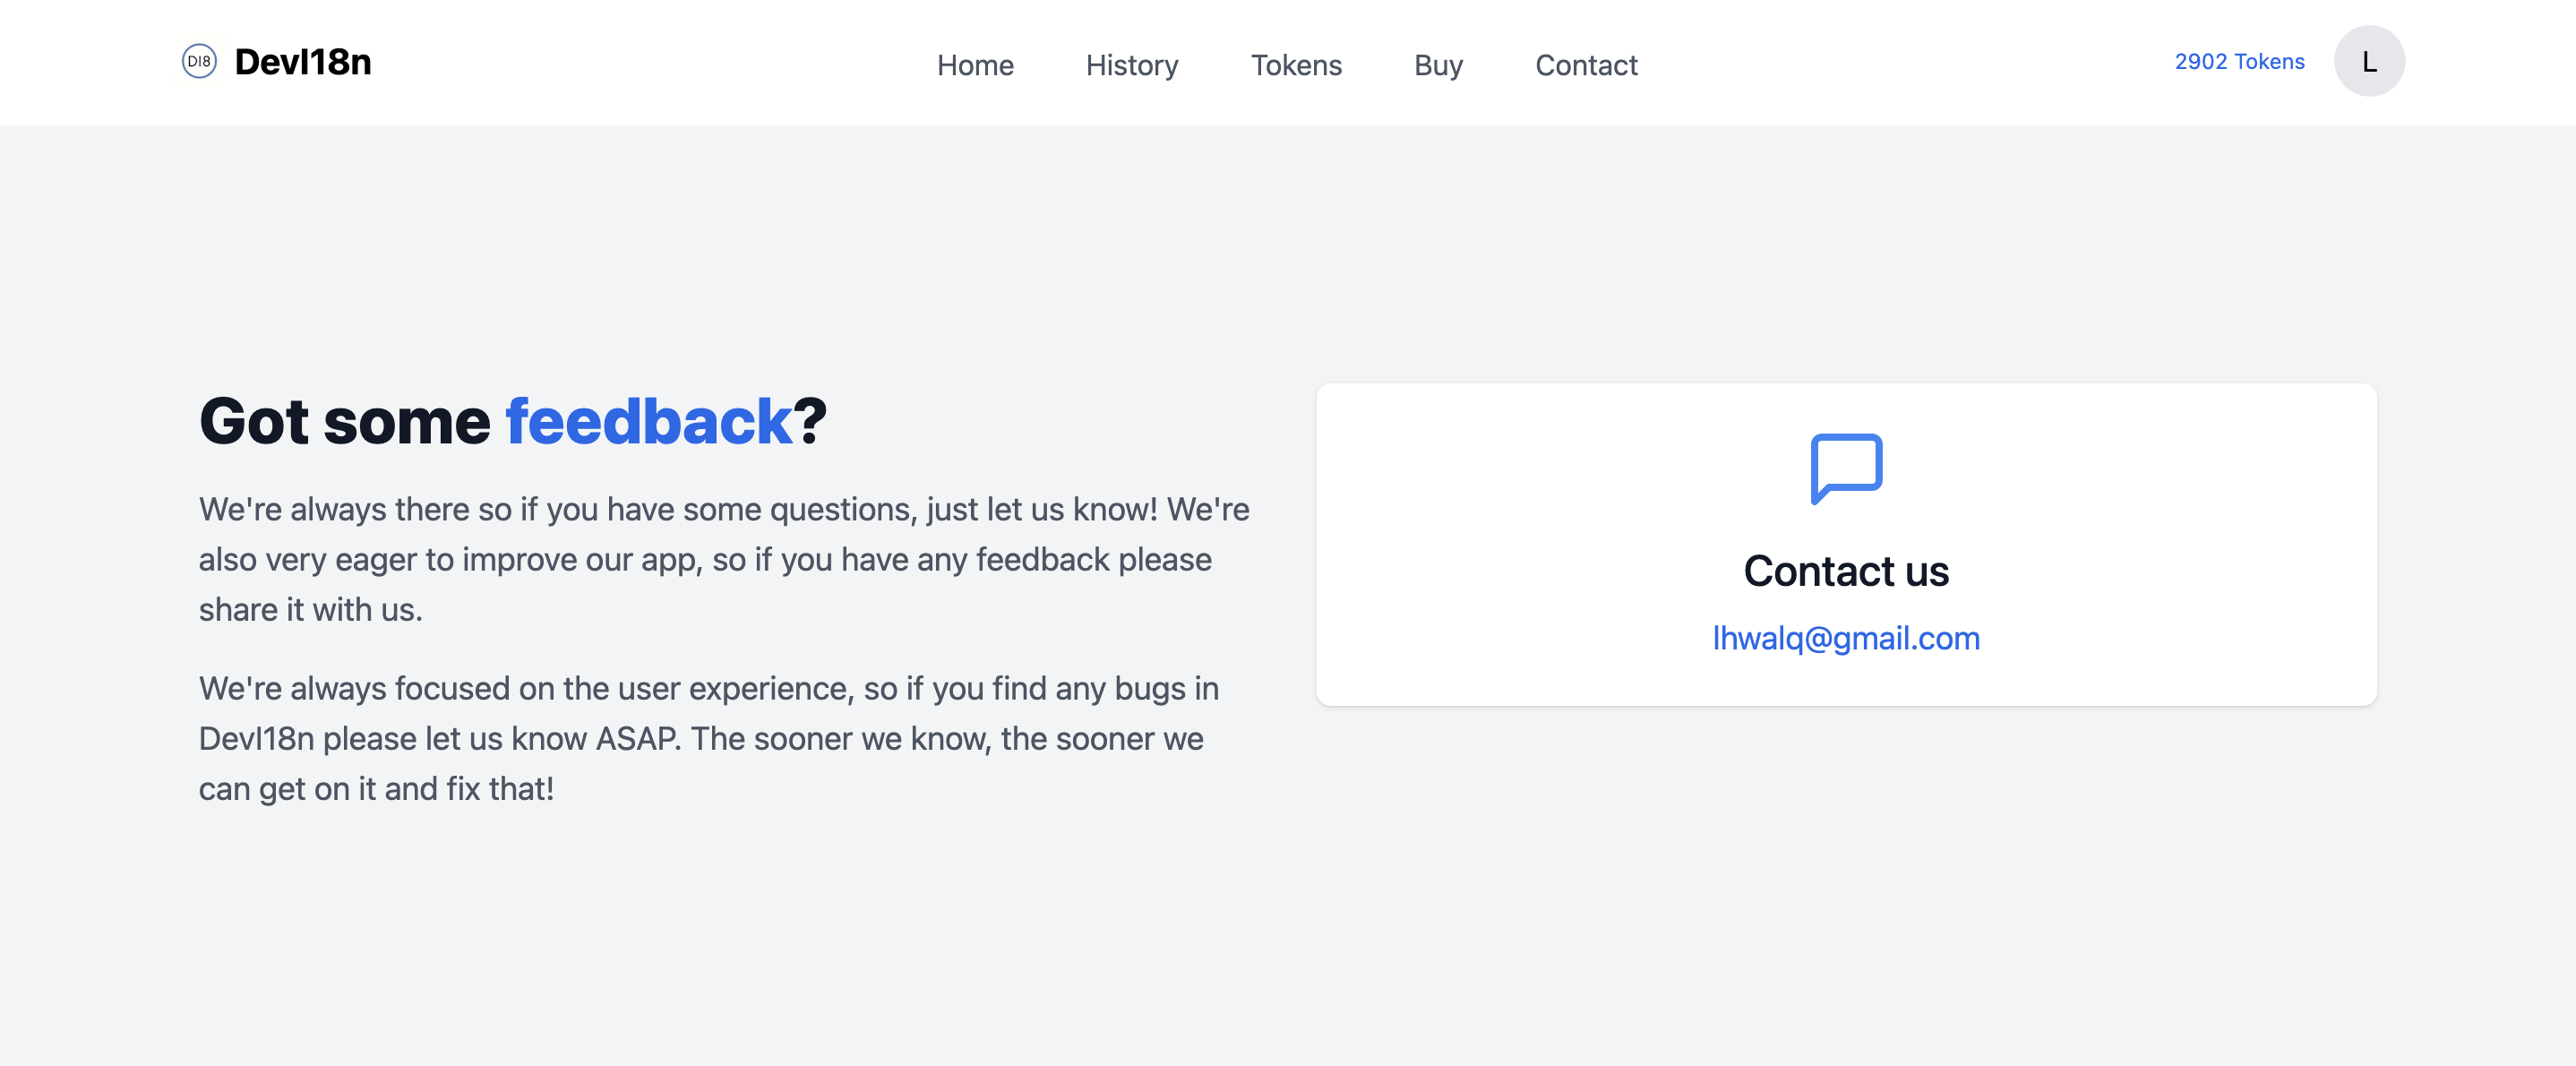This screenshot has width=2576, height=1066.
Task: Open the L user avatar menu
Action: click(2368, 61)
